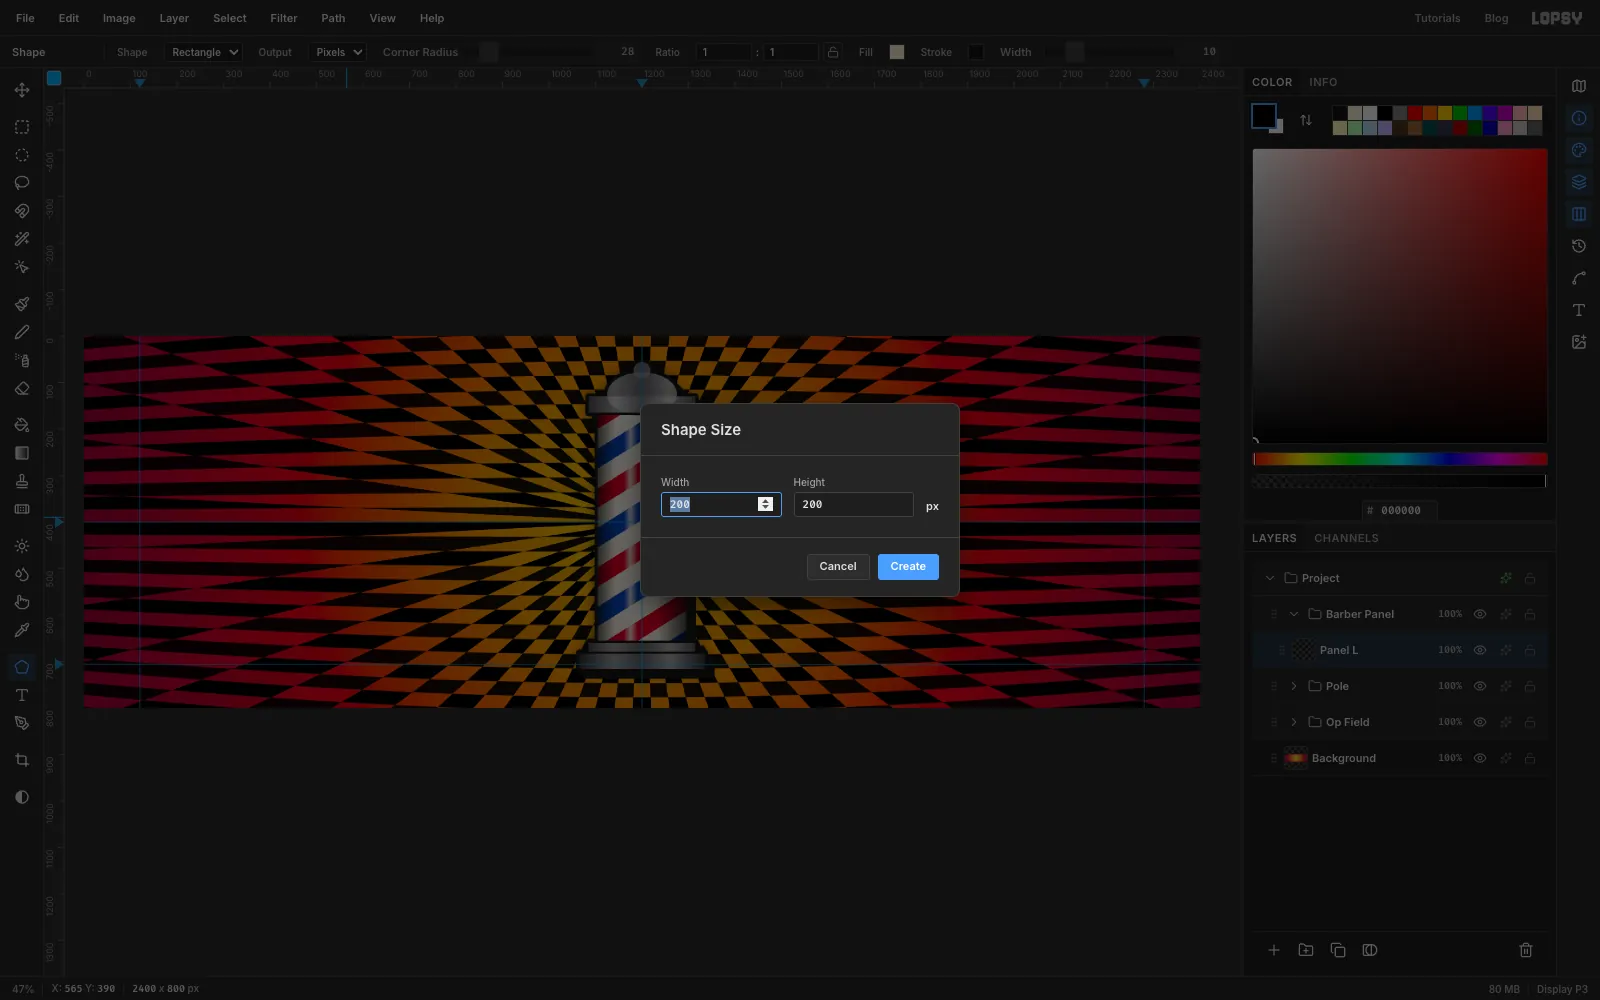Click Create in Shape Size dialog
1600x1000 pixels.
tap(908, 567)
